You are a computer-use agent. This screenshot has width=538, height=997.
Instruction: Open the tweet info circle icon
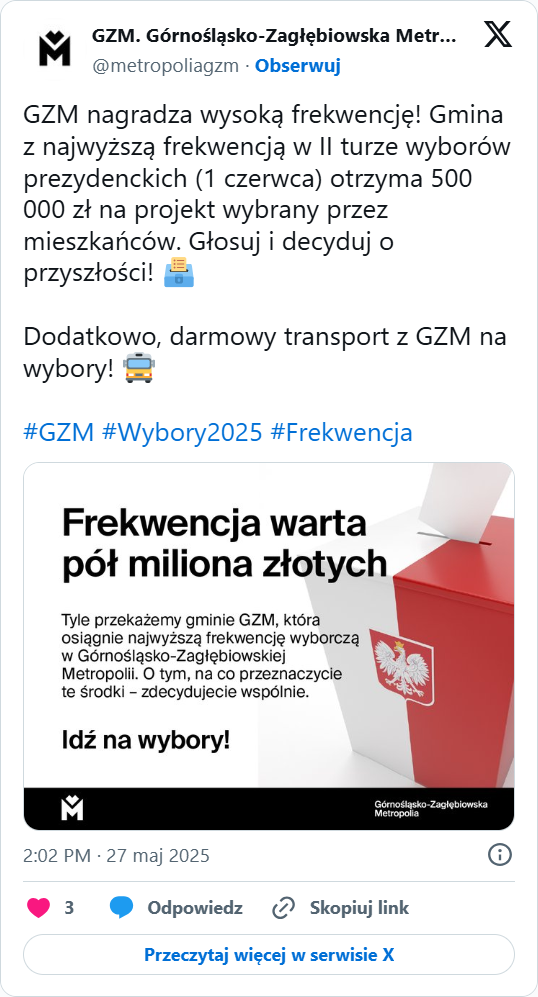(500, 855)
